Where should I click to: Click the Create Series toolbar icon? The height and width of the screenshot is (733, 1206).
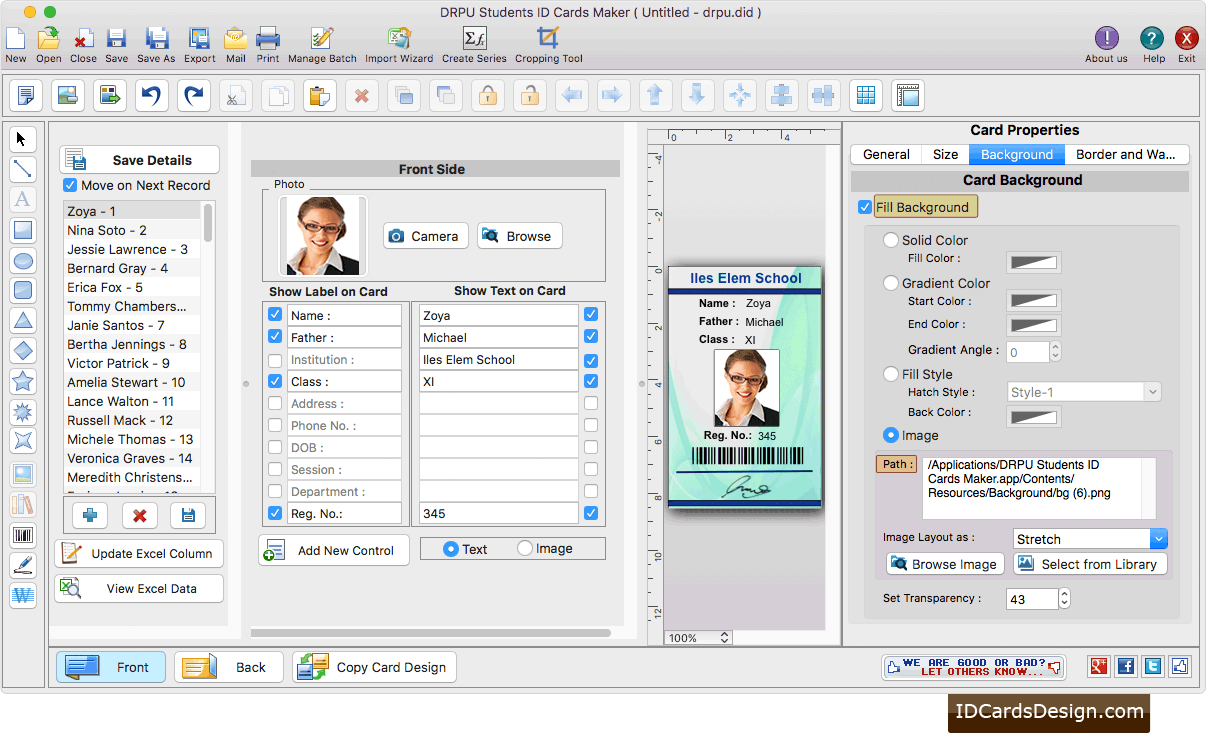pos(471,40)
